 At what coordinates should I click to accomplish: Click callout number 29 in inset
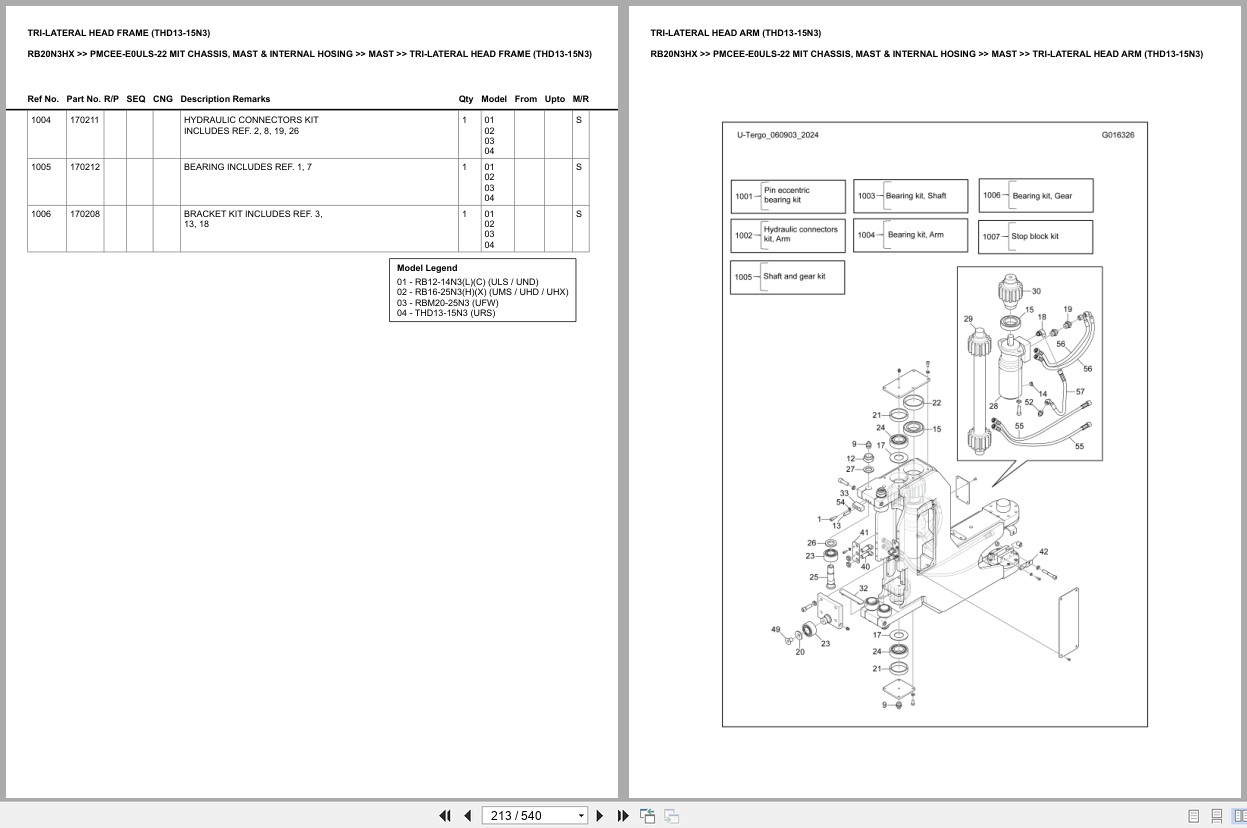(968, 320)
